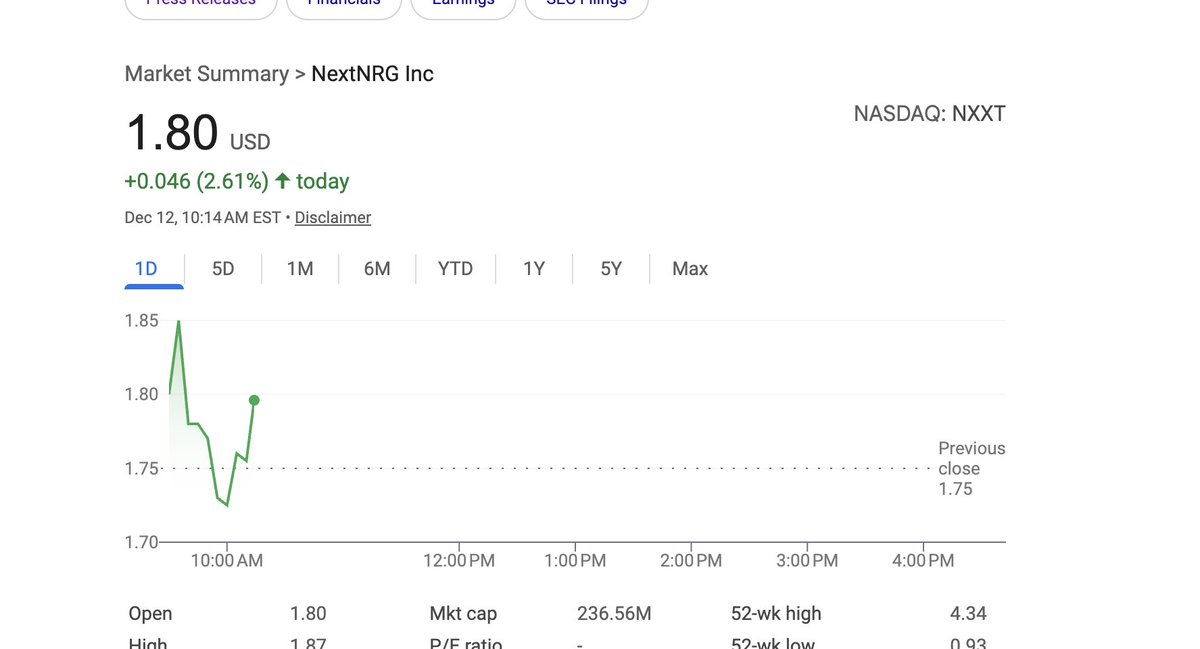Click the Previous close 1.75 label
This screenshot has height=649, width=1200.
tap(972, 468)
